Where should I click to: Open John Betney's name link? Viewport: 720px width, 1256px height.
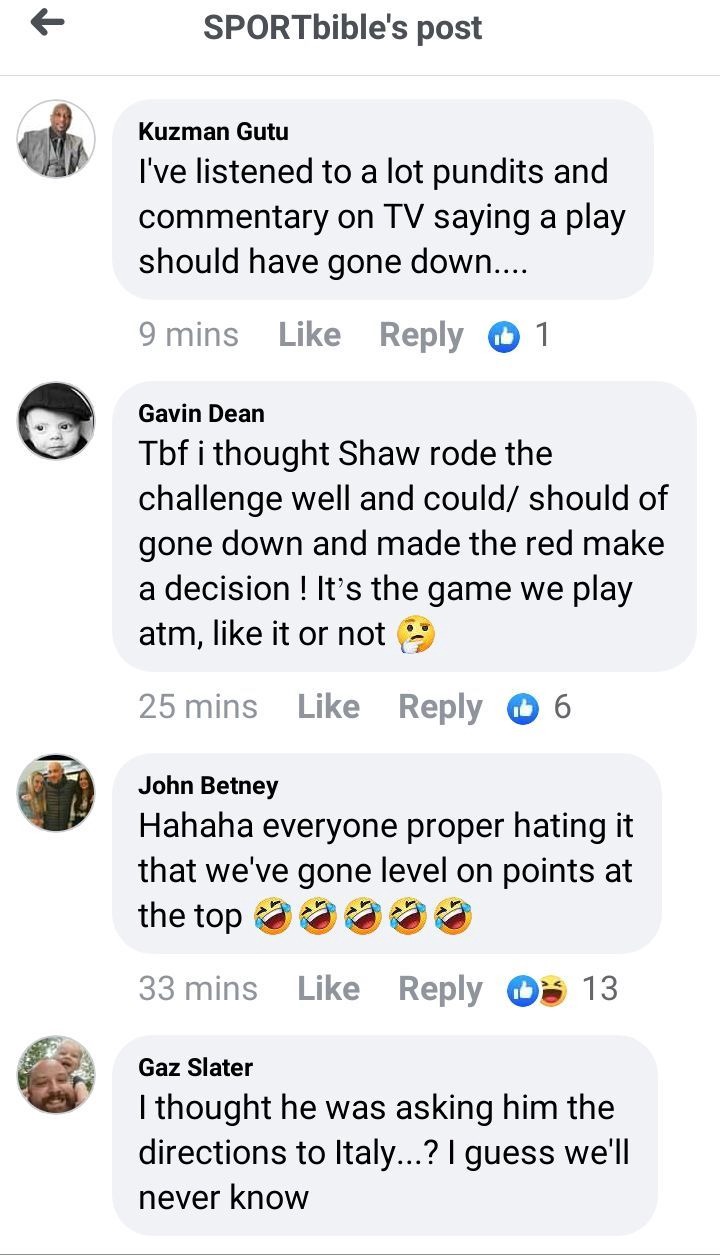click(208, 785)
